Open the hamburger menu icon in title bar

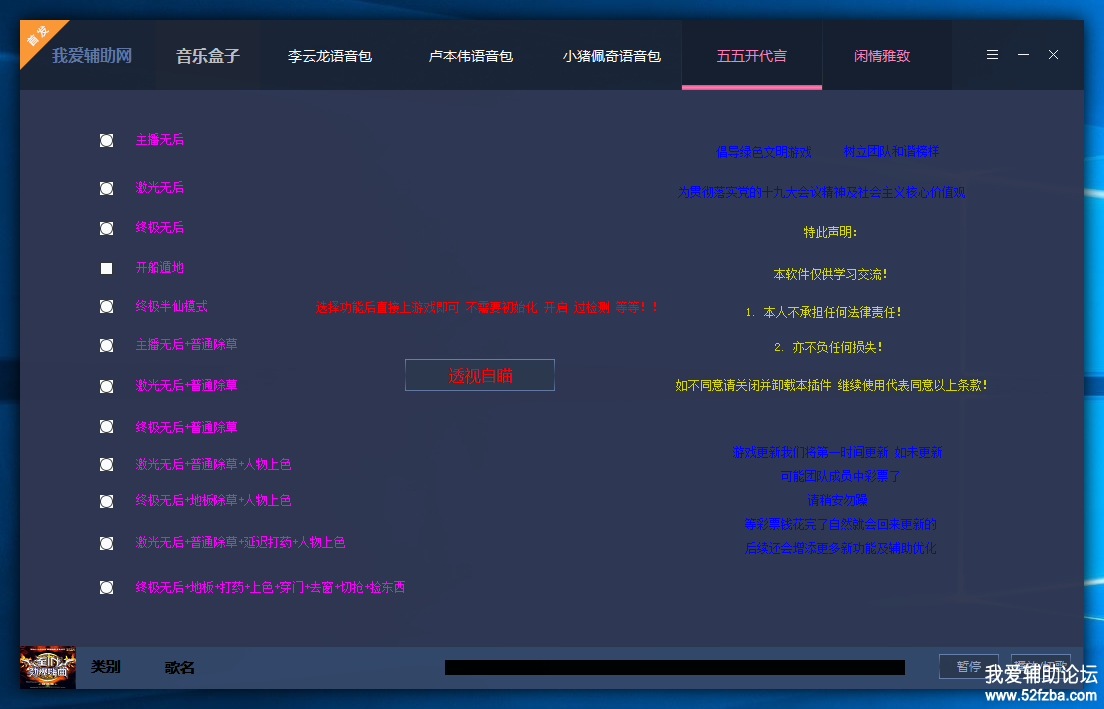click(992, 55)
